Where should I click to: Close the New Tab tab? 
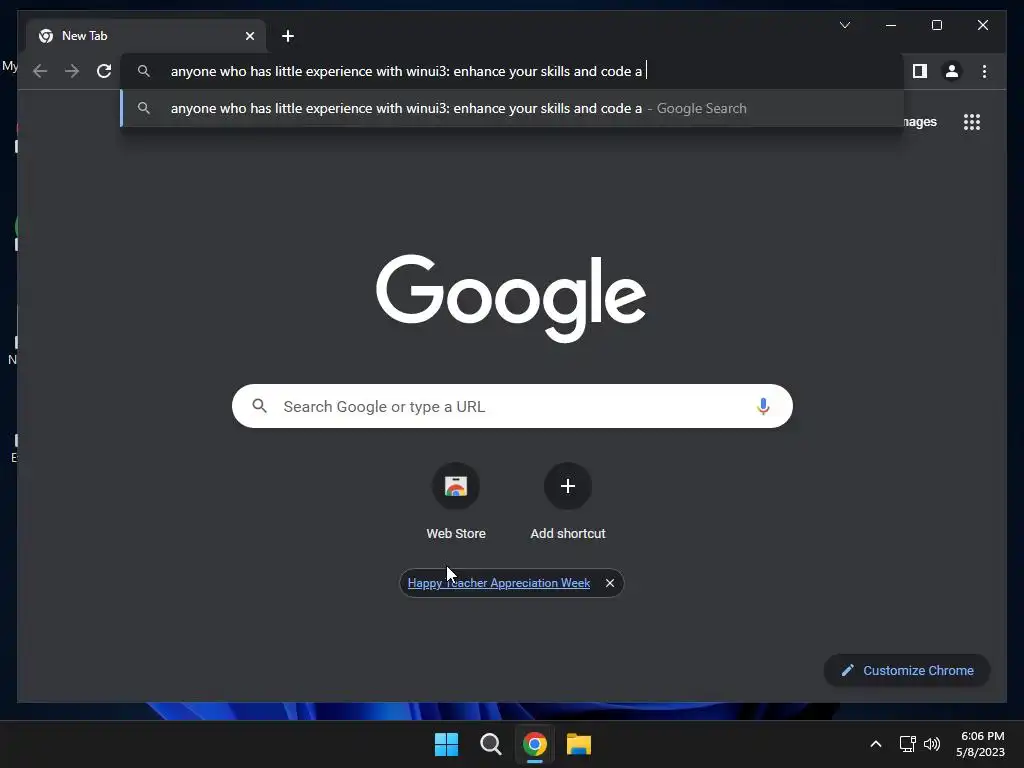tap(249, 36)
